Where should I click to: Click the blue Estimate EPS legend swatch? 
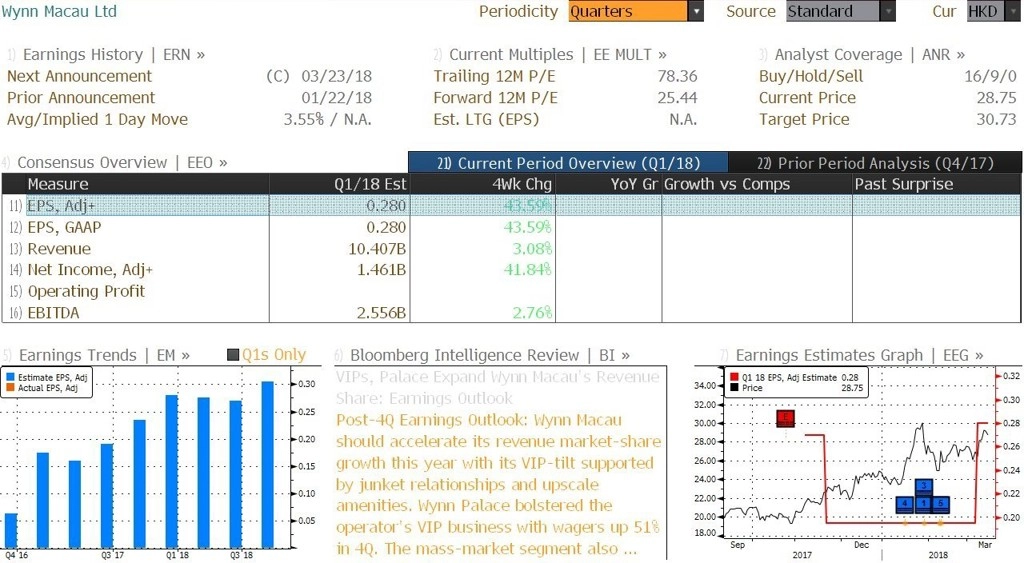click(x=10, y=378)
